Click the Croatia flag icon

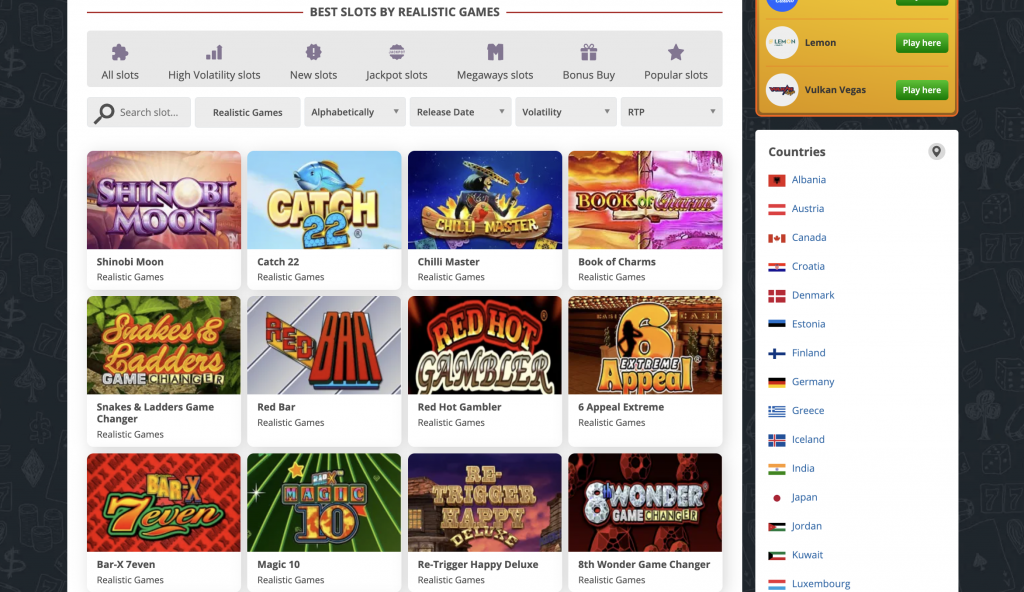[776, 267]
